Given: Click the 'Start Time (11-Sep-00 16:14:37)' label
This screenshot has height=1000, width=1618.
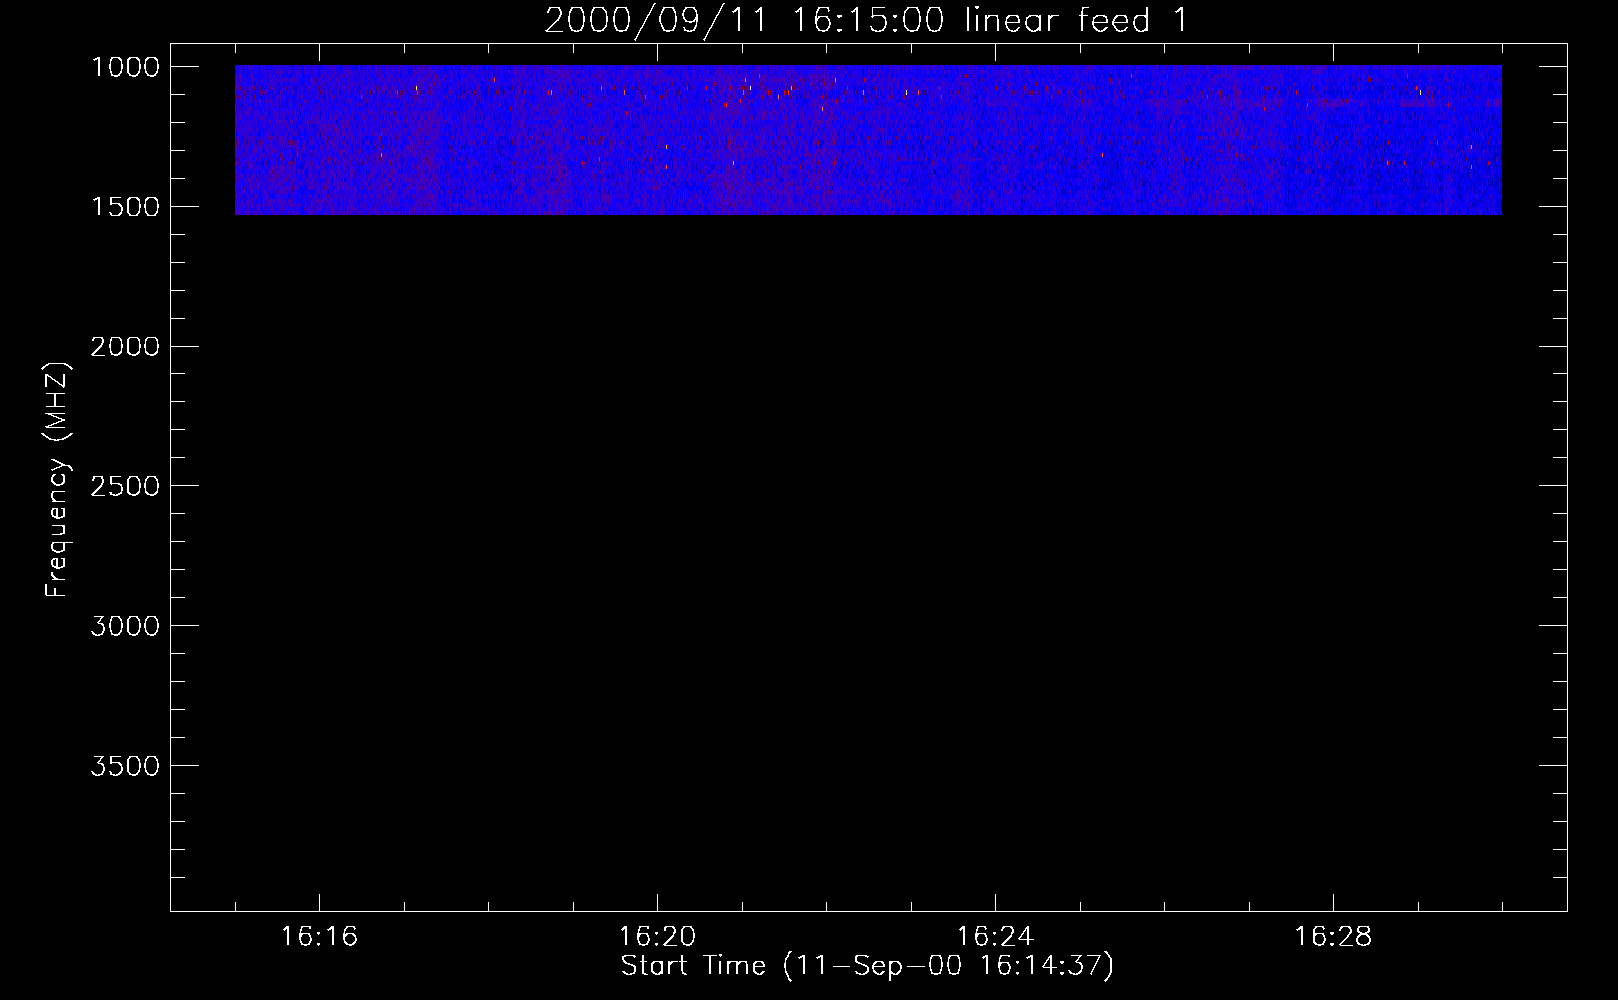Looking at the screenshot, I should (867, 966).
